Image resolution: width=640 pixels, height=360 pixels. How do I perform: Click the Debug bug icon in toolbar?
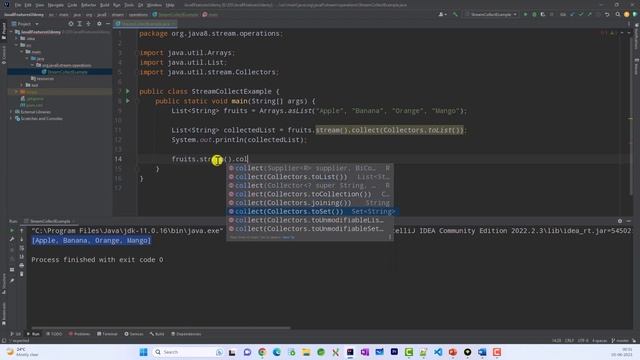534,14
